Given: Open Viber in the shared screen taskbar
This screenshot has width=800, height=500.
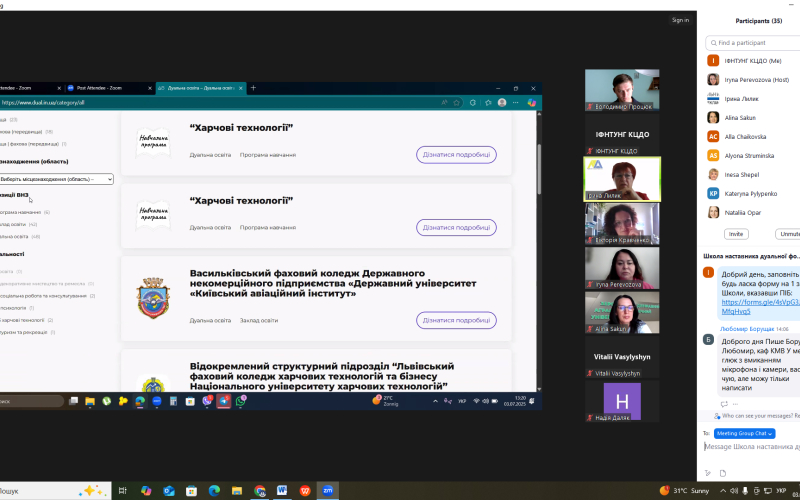Looking at the screenshot, I should pyautogui.click(x=207, y=401).
